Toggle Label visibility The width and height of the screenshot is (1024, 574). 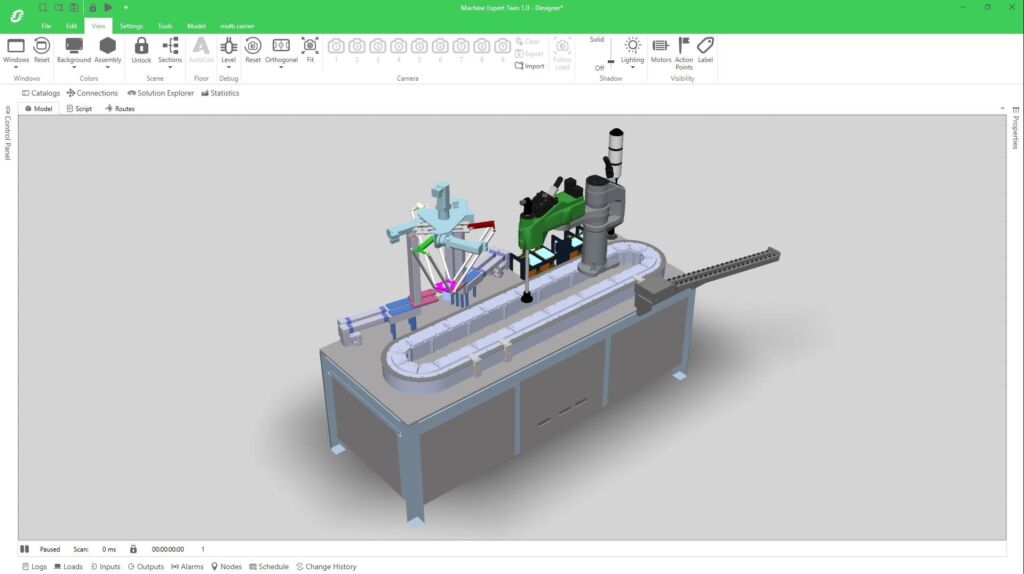point(705,50)
